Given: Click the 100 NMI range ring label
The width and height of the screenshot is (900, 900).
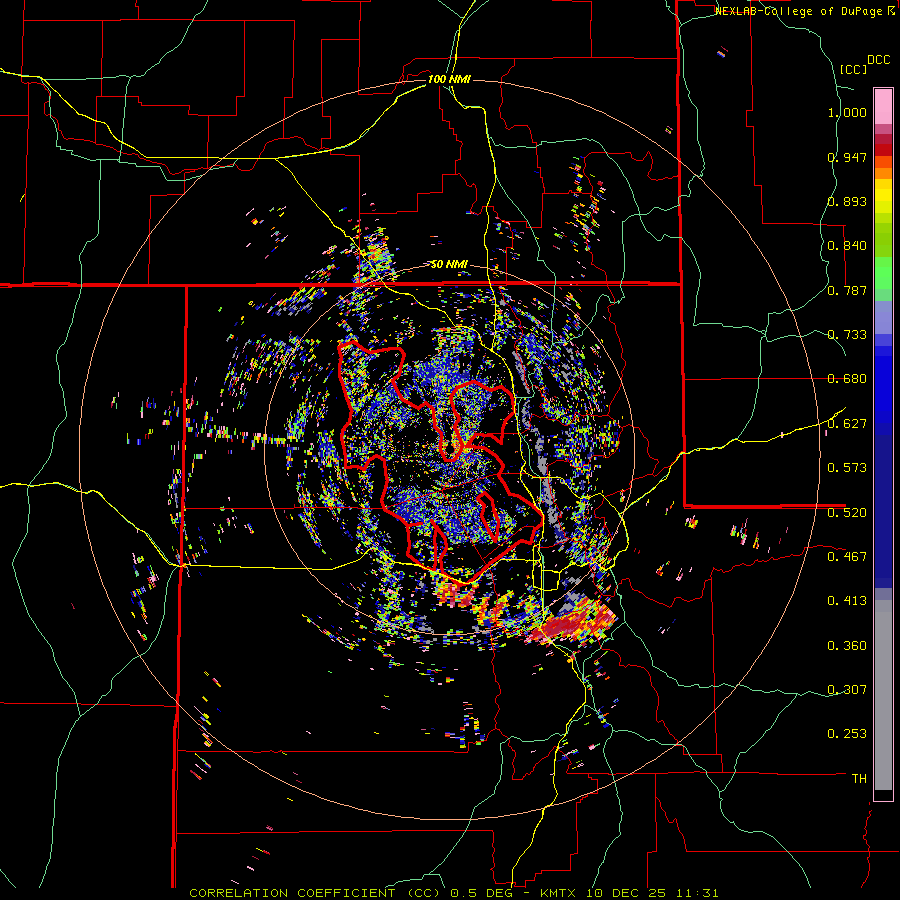Looking at the screenshot, I should tap(449, 79).
